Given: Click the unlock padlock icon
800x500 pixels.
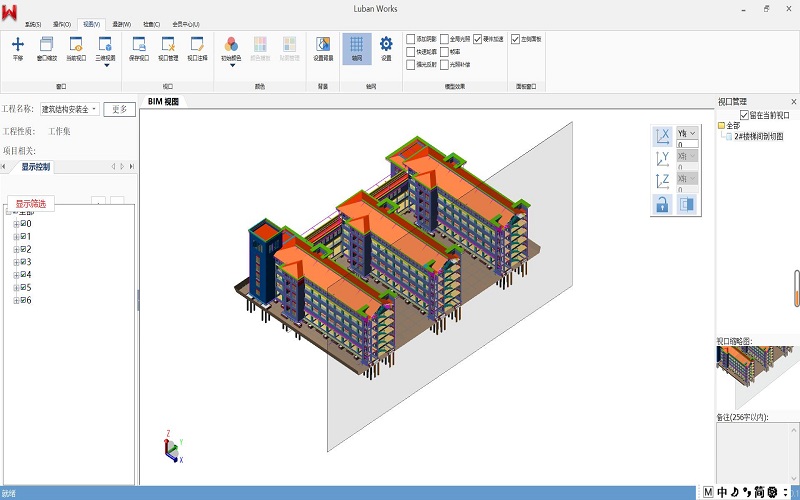Looking at the screenshot, I should tap(662, 205).
